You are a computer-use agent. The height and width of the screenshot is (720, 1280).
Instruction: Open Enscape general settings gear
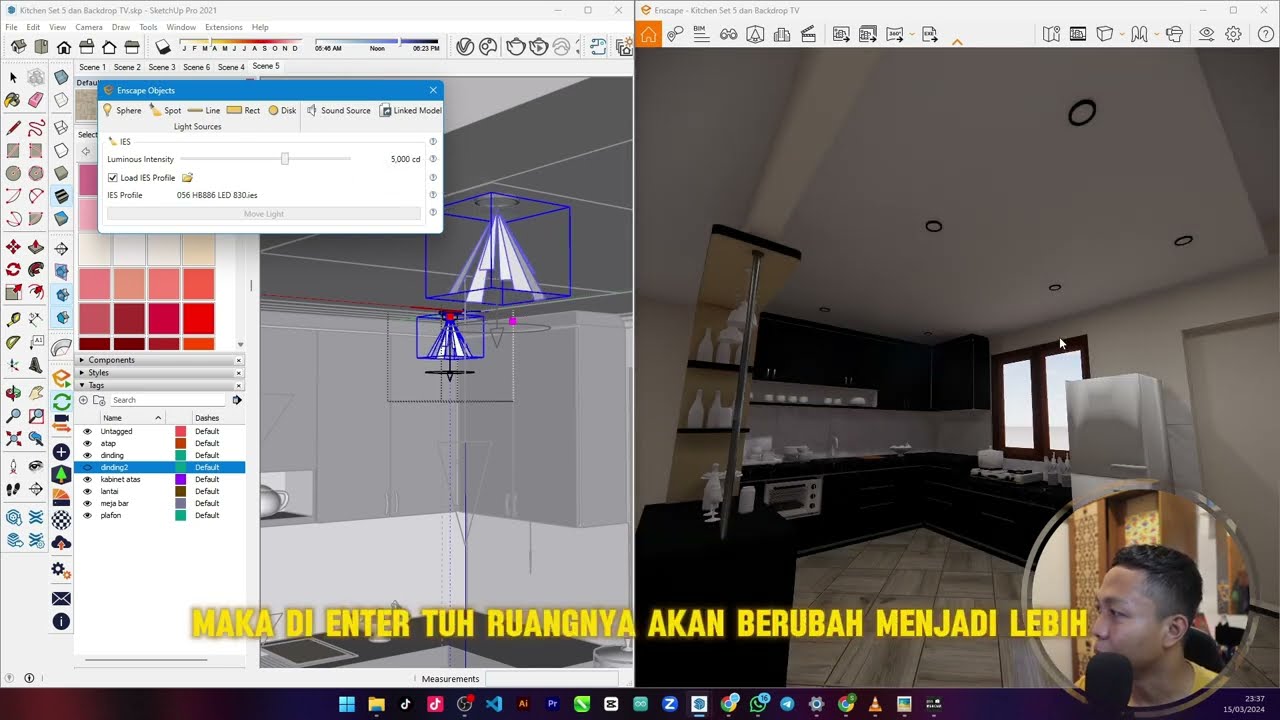(x=1234, y=34)
